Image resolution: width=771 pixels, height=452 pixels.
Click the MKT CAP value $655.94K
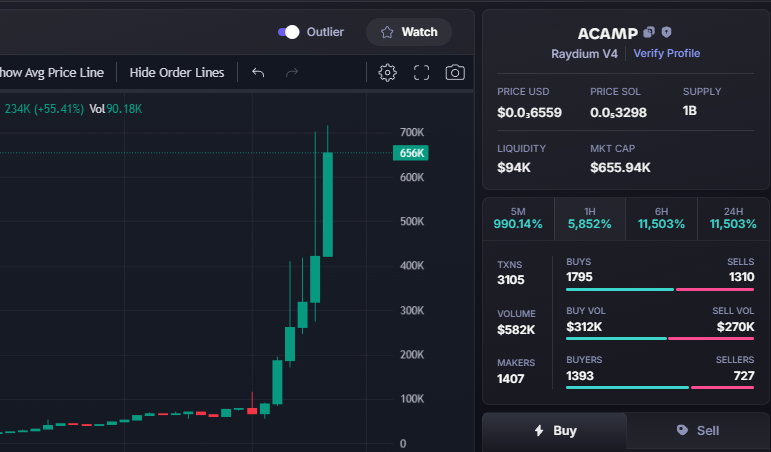click(620, 168)
